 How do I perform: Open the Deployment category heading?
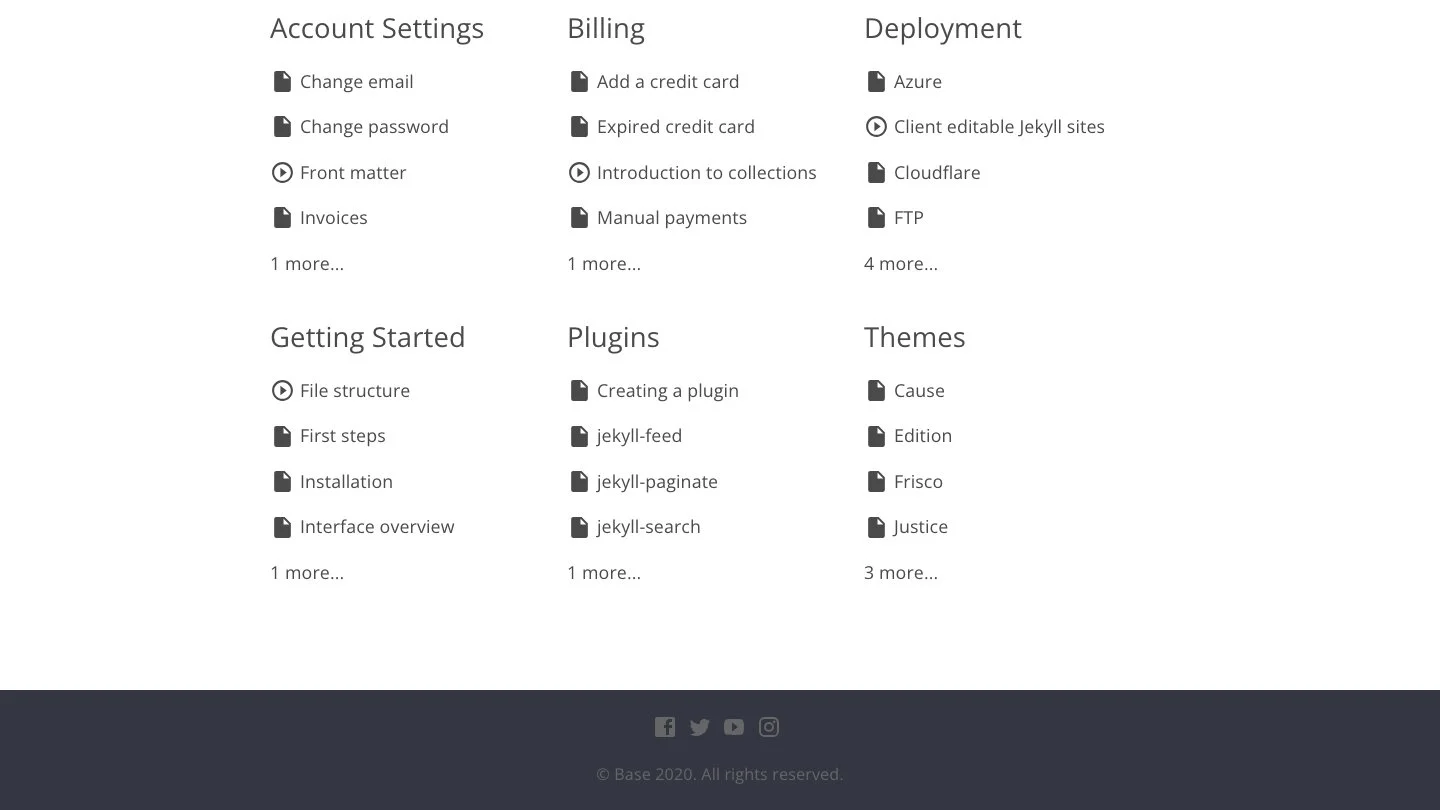click(x=943, y=29)
